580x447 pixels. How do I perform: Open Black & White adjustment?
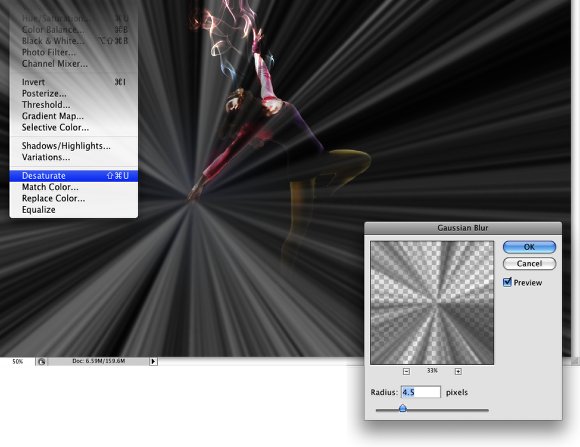click(74, 41)
